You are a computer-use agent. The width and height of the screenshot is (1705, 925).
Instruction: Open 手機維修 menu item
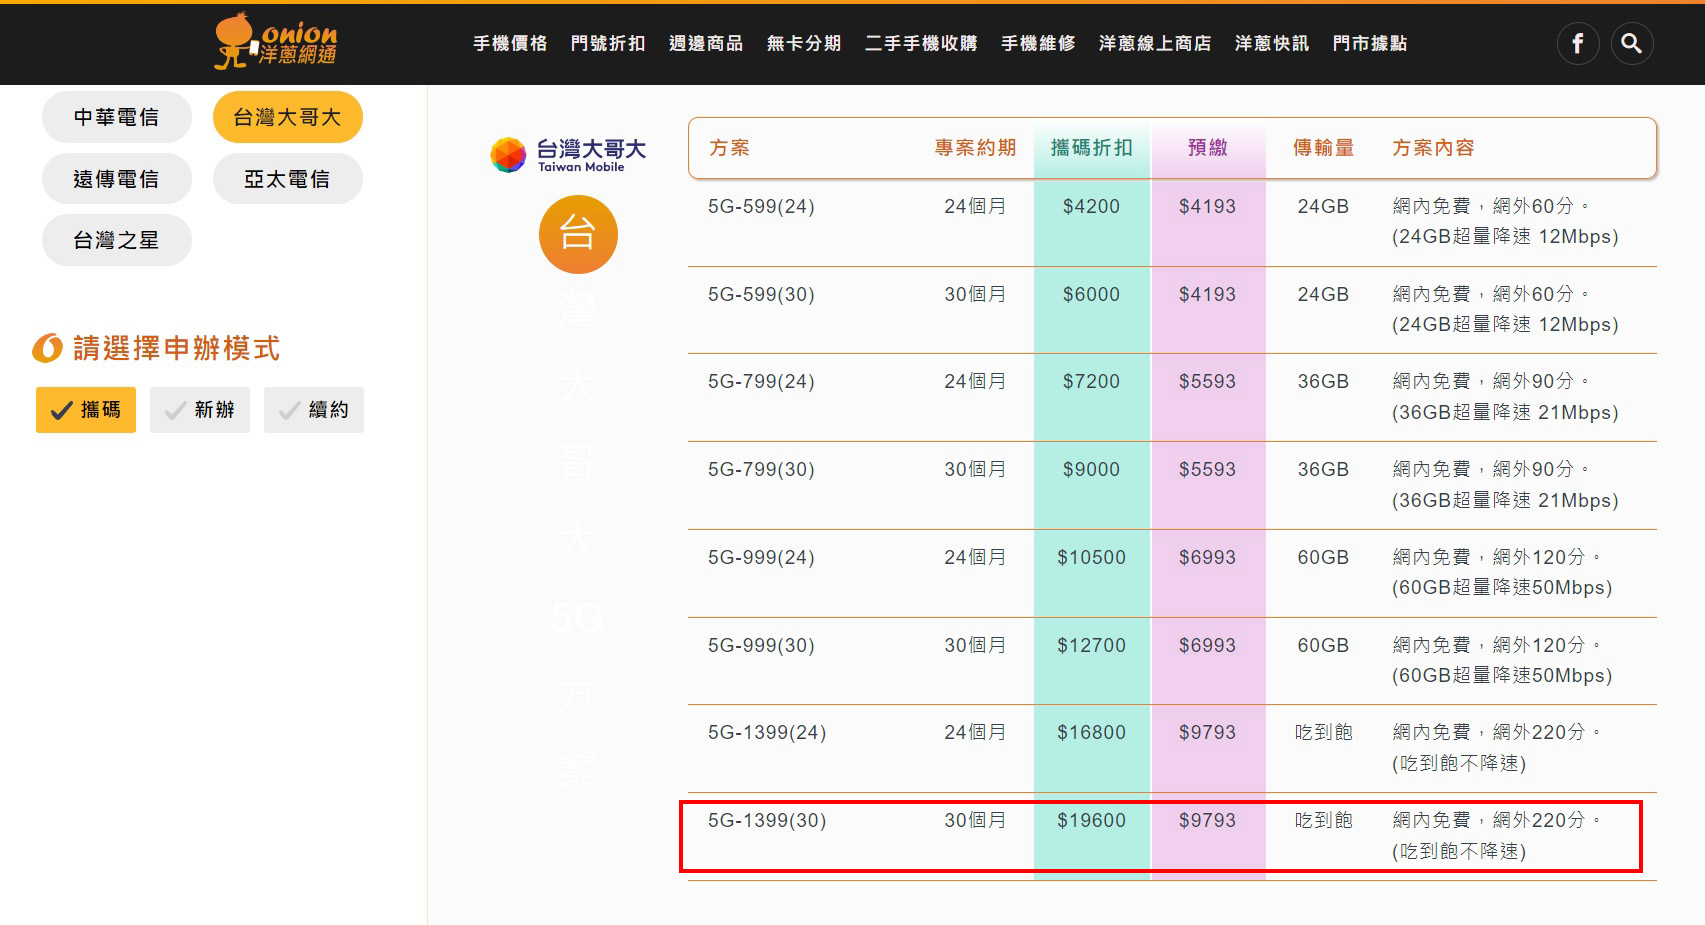coord(1038,44)
